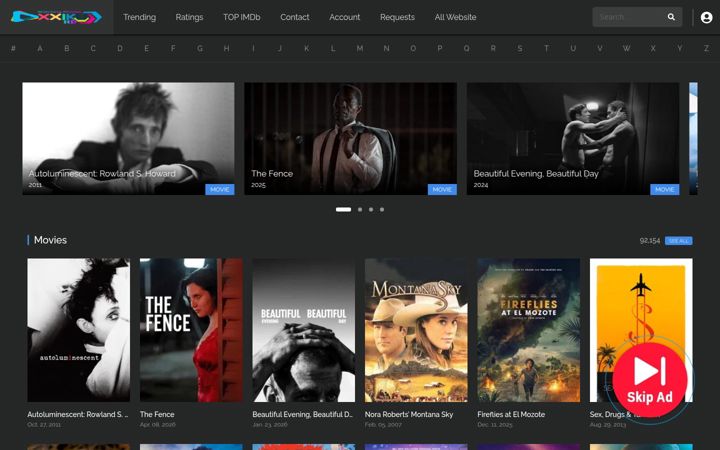
Task: Filter titles by letter A
Action: point(40,48)
